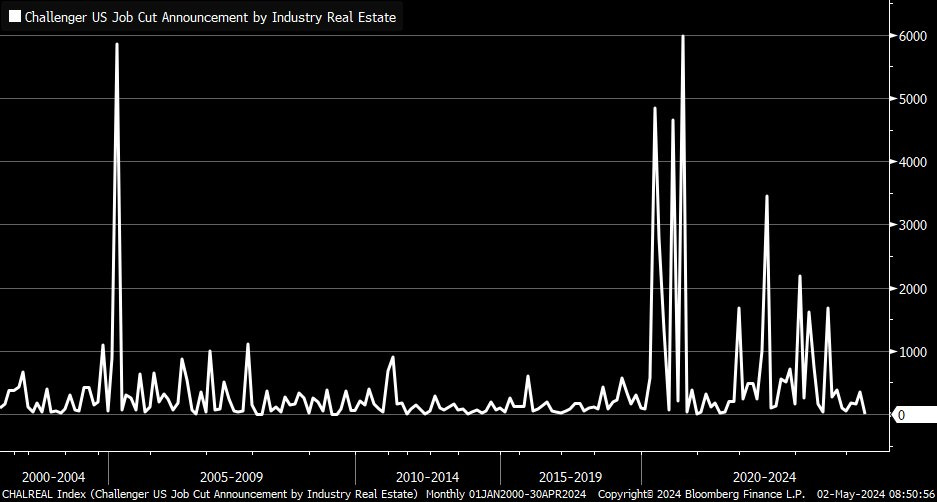Select the 2000 value on the y-axis

click(910, 289)
